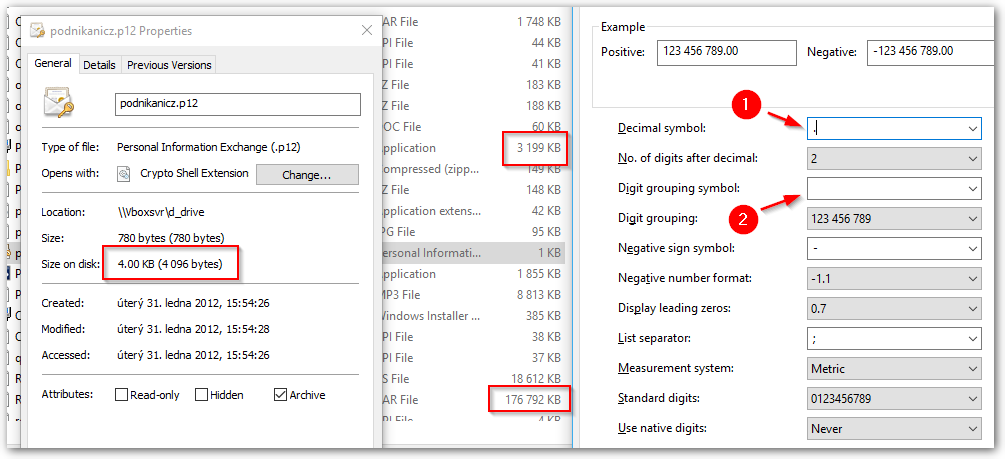Enable the Read-only attribute checkbox
Screen dimensions: 1005x459
[122, 395]
